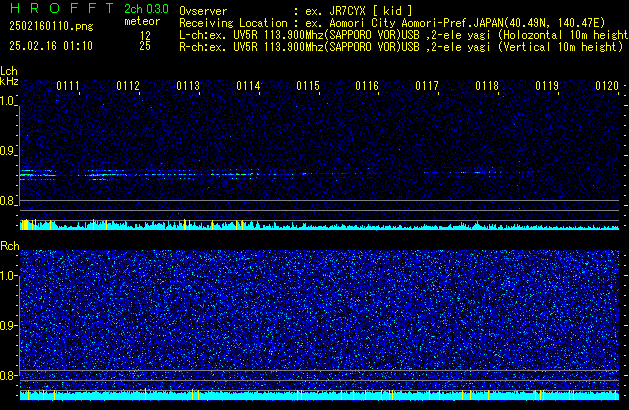Click the L-ch UV5R receiver description line
The image size is (629, 410).
(404, 35)
